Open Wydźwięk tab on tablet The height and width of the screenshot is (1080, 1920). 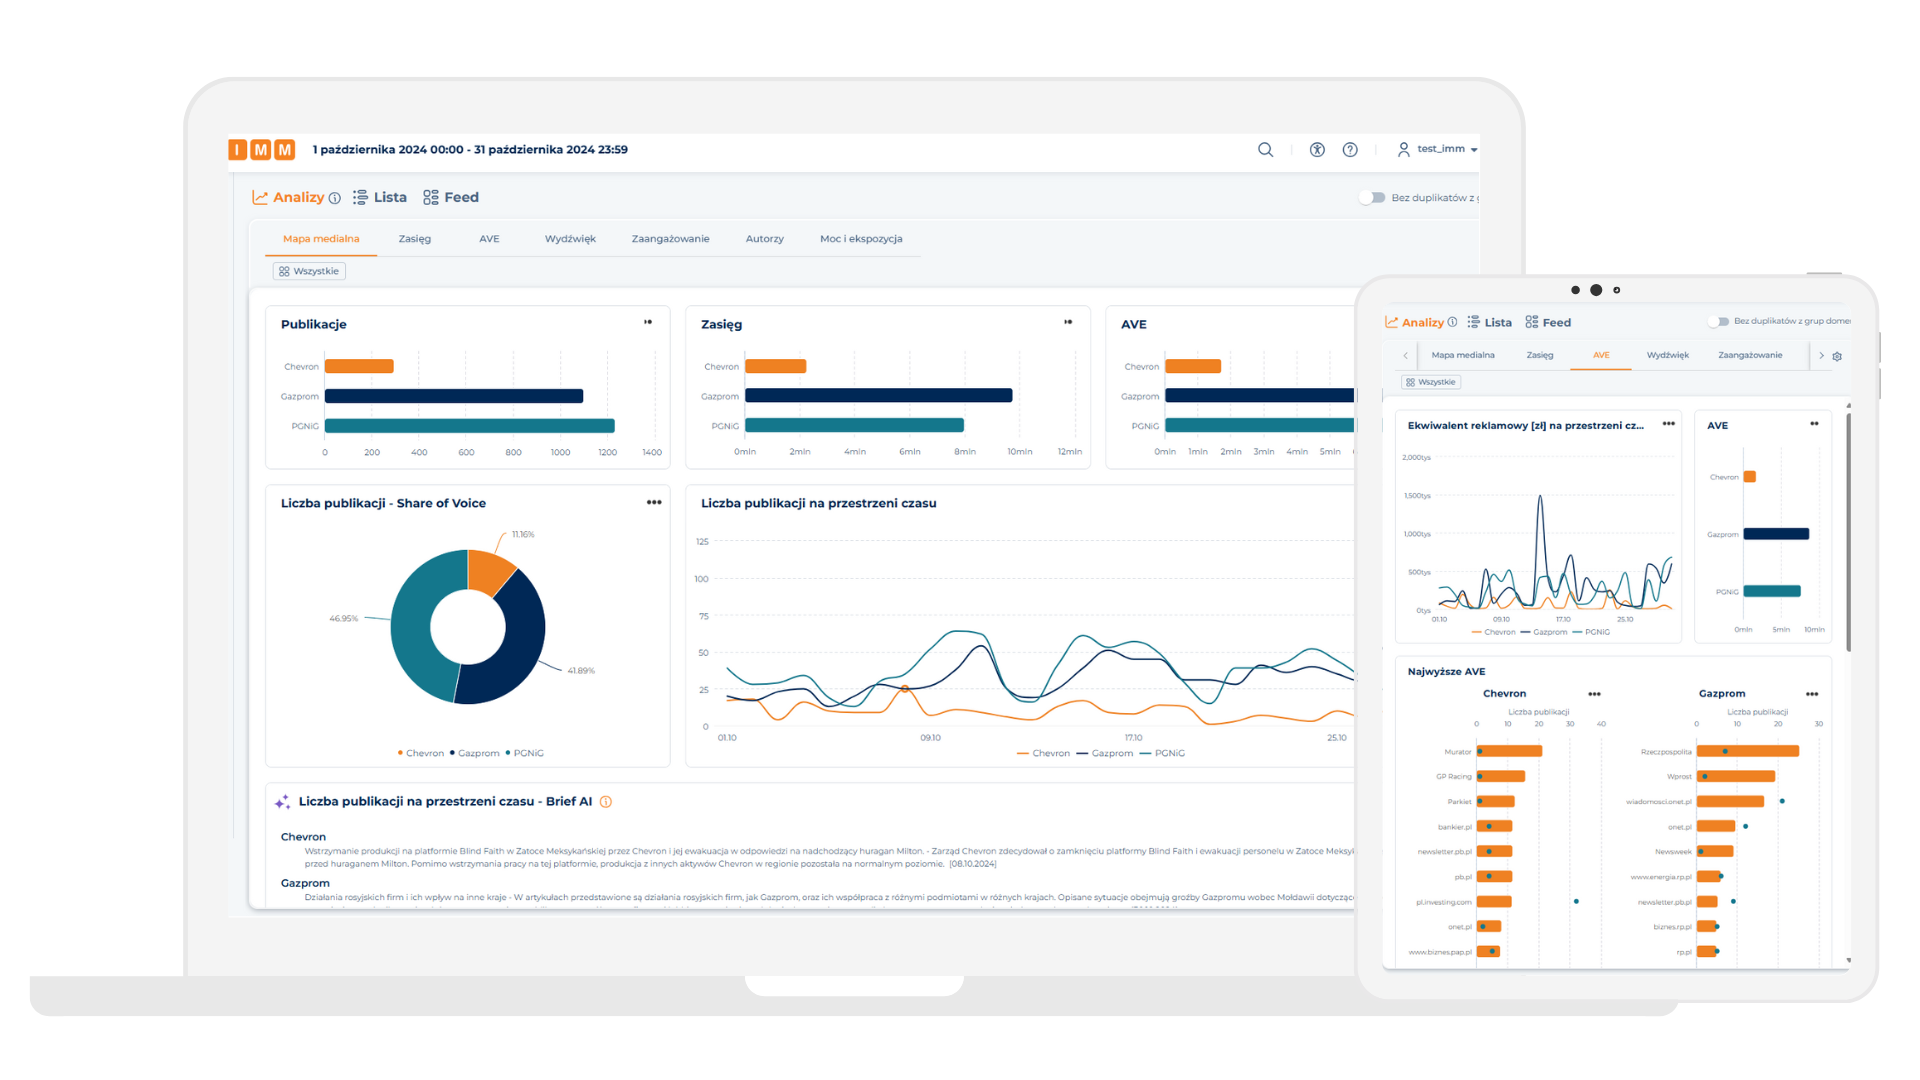[1668, 355]
